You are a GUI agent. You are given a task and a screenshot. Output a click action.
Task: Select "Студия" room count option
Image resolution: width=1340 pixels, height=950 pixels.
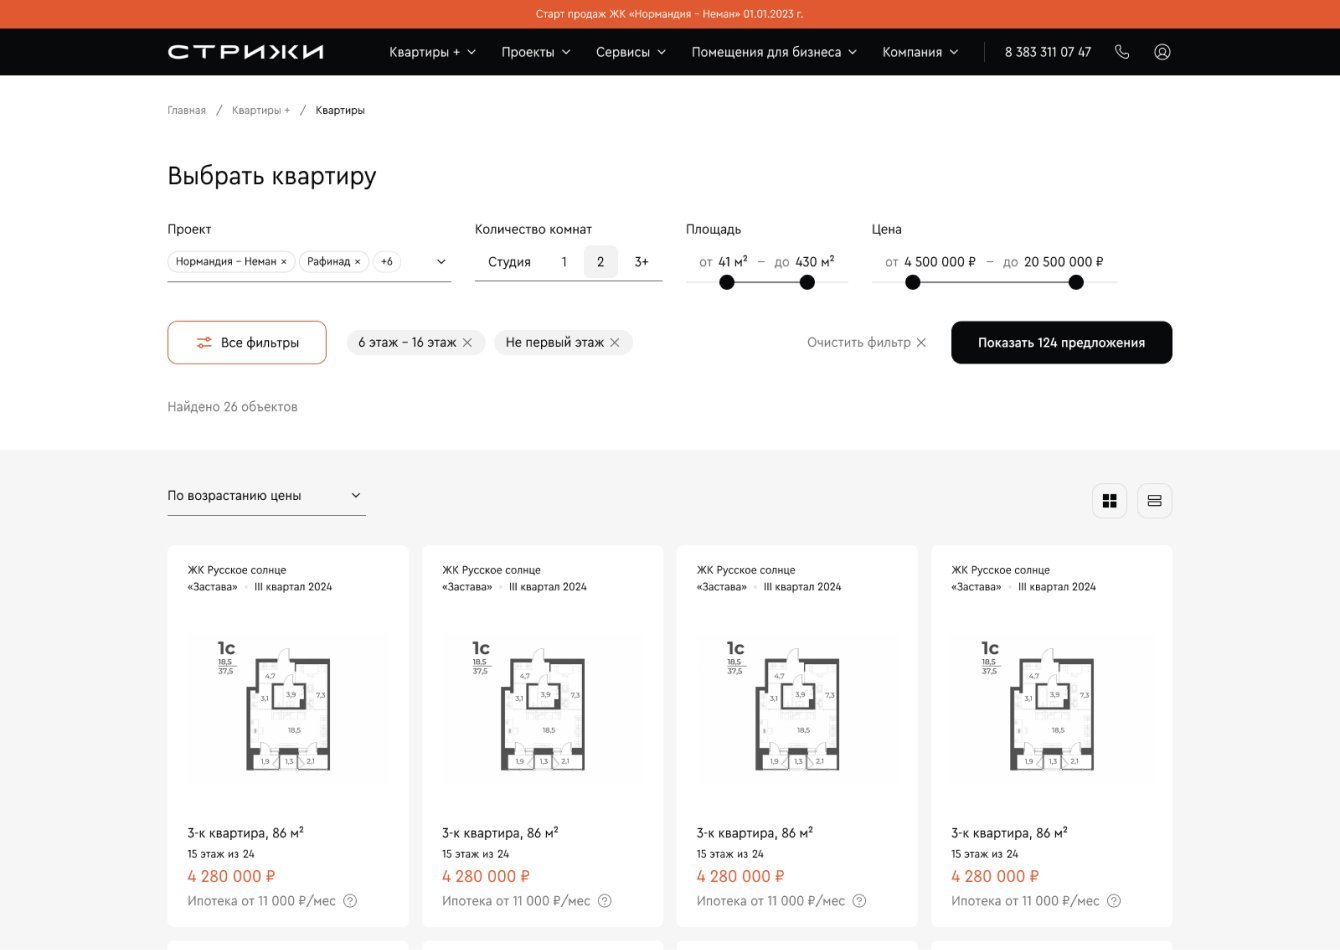[509, 262]
